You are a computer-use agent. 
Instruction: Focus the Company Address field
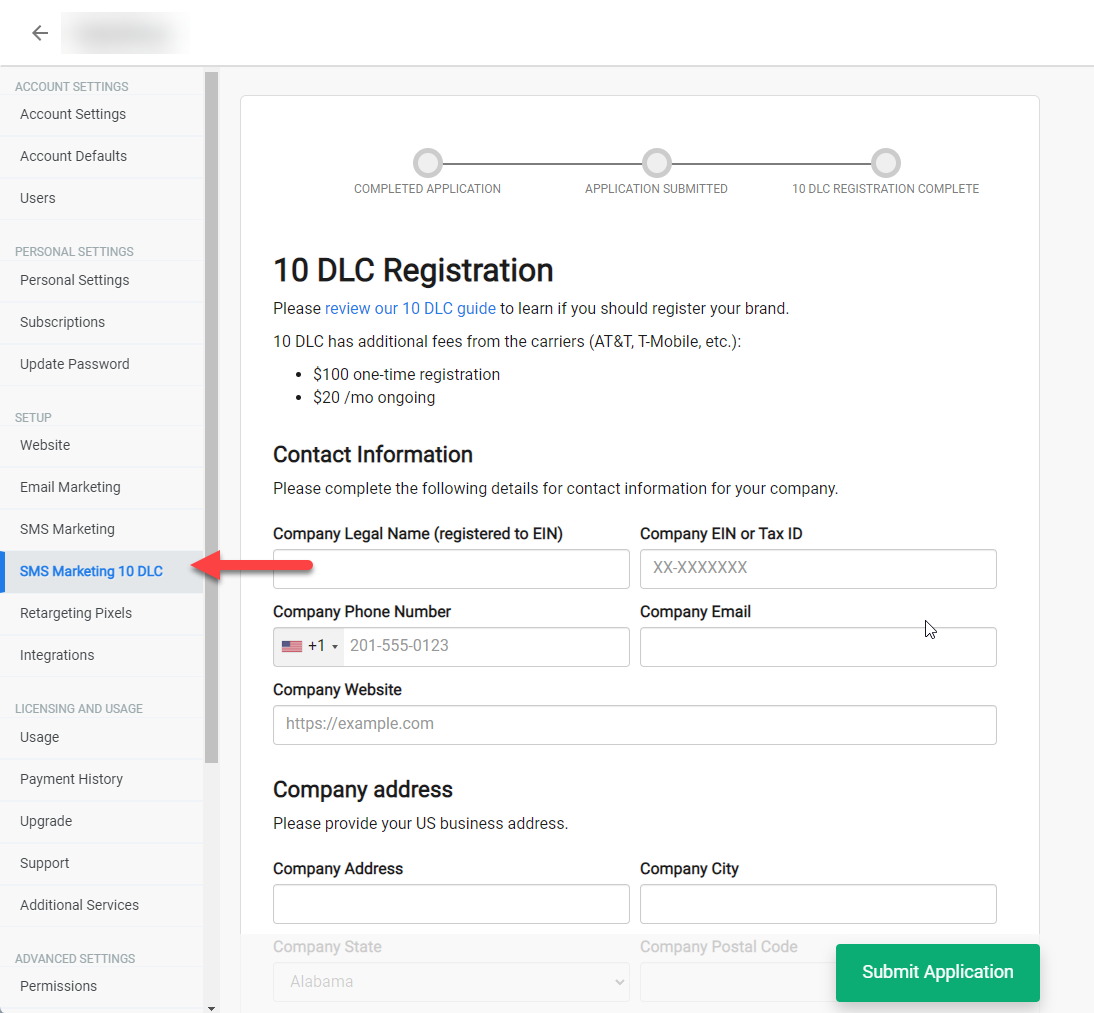coord(451,904)
